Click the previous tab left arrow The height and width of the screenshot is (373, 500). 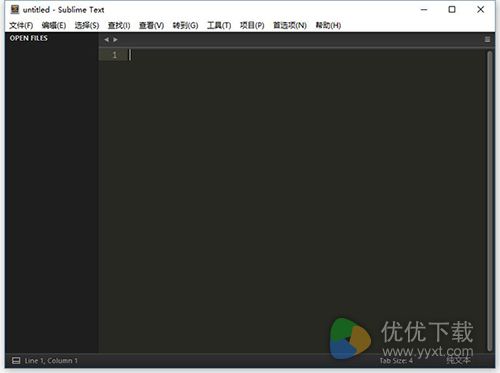(106, 40)
